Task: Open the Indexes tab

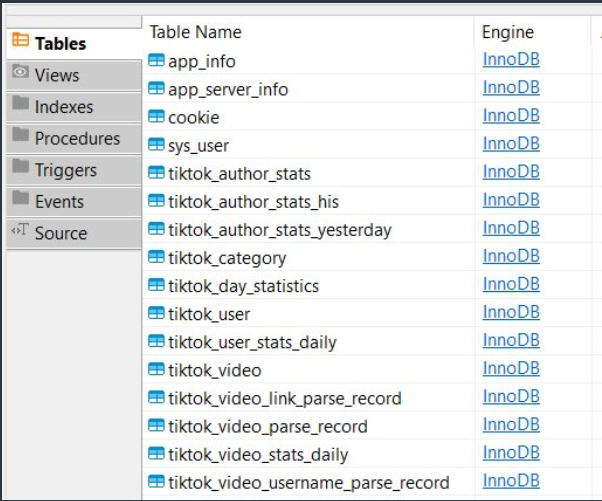Action: coord(74,107)
